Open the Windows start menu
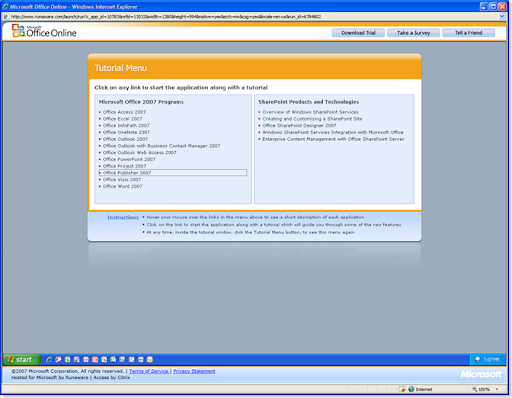The image size is (512, 398). [21, 359]
